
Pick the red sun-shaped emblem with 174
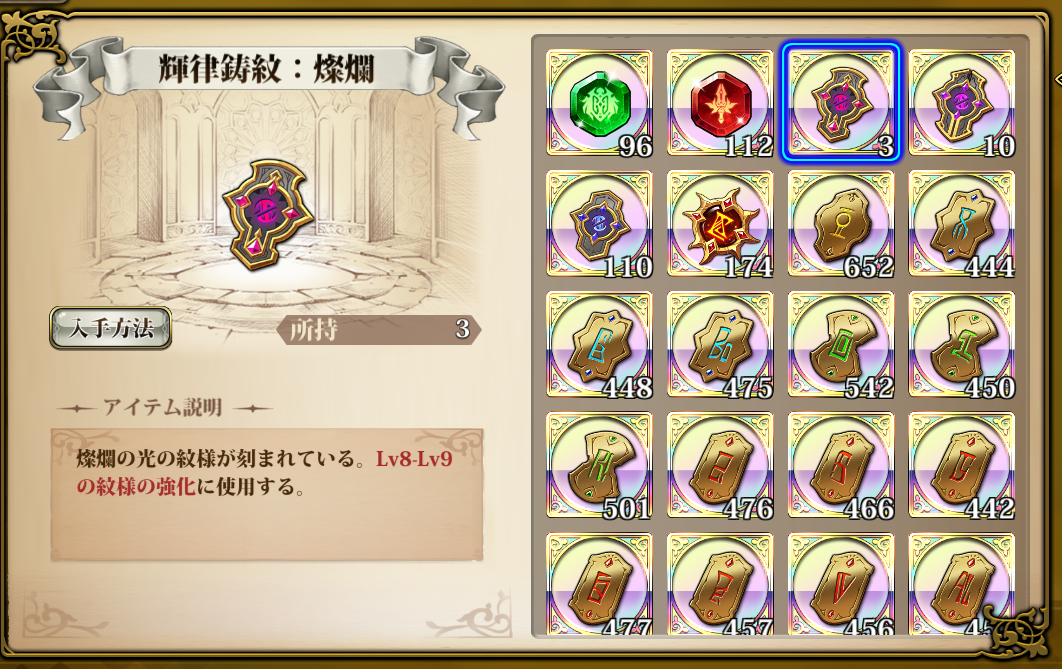(720, 223)
